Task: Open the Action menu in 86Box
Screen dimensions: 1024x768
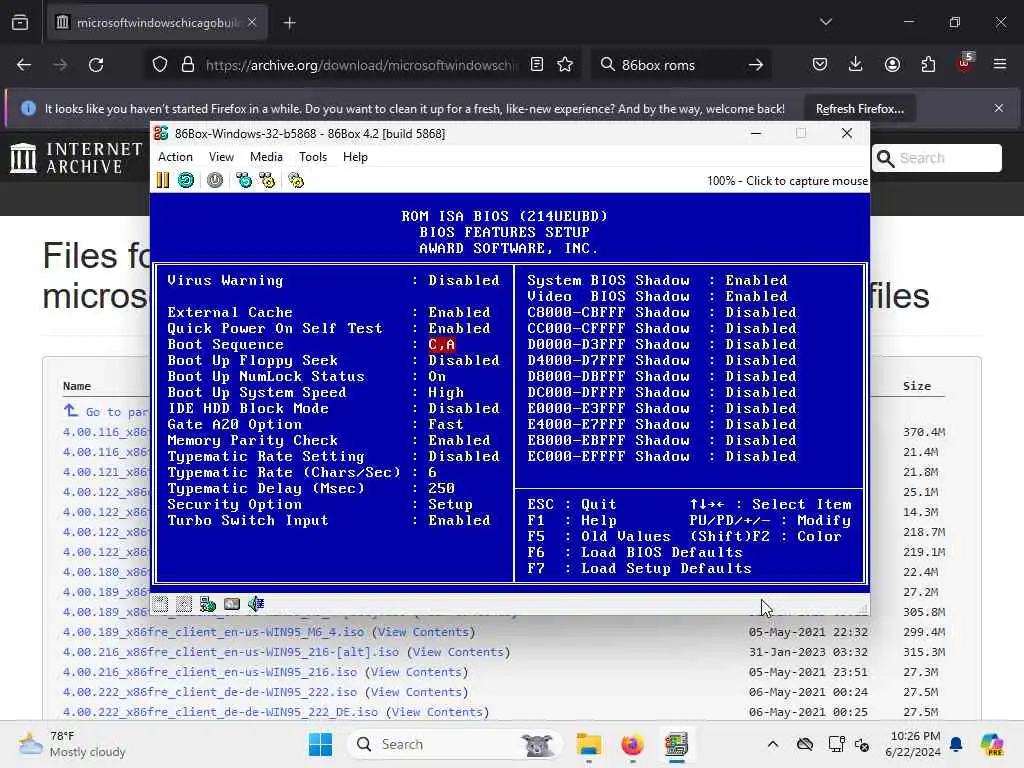Action: pyautogui.click(x=175, y=157)
